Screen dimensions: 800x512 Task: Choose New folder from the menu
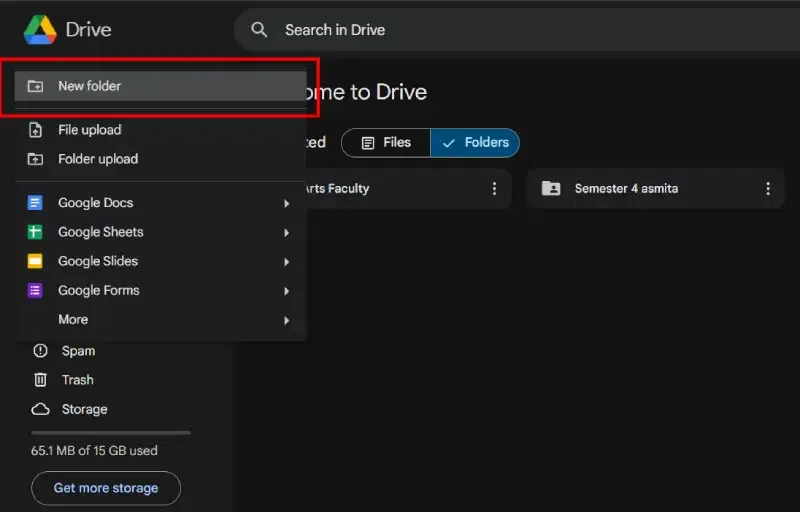(x=160, y=86)
